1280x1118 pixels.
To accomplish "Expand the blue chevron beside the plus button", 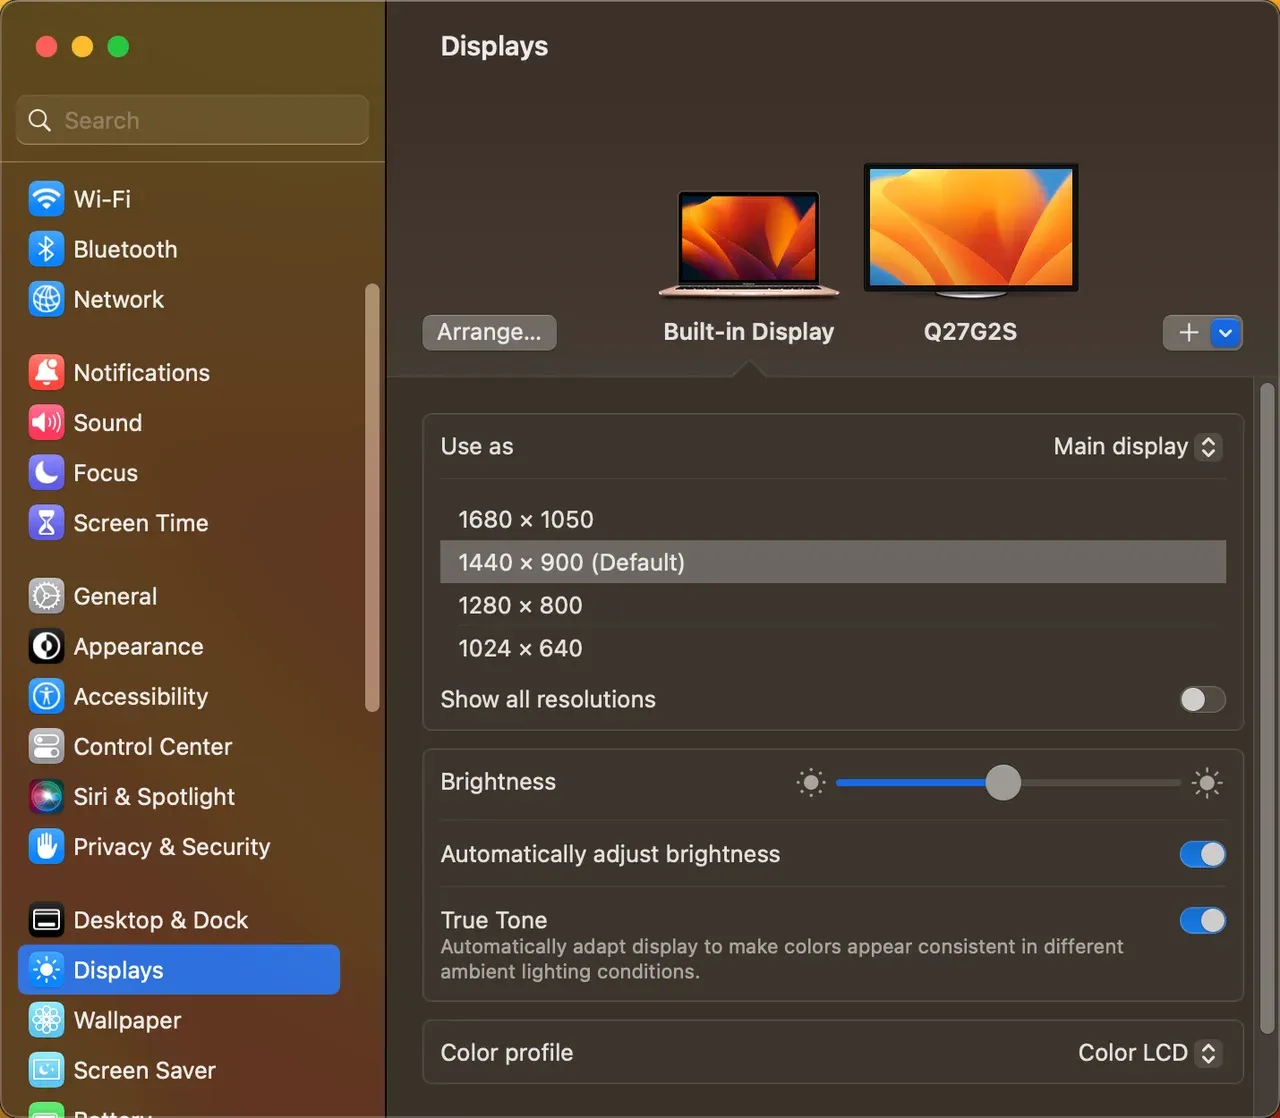I will click(x=1226, y=333).
